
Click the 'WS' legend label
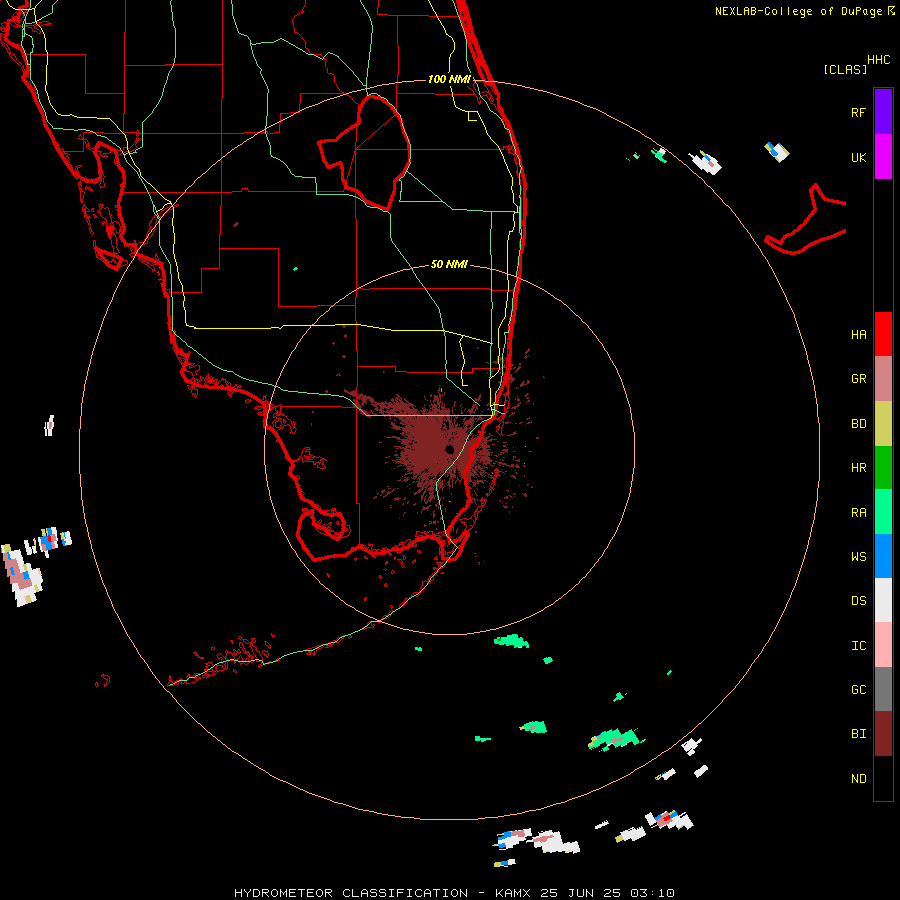[x=858, y=557]
